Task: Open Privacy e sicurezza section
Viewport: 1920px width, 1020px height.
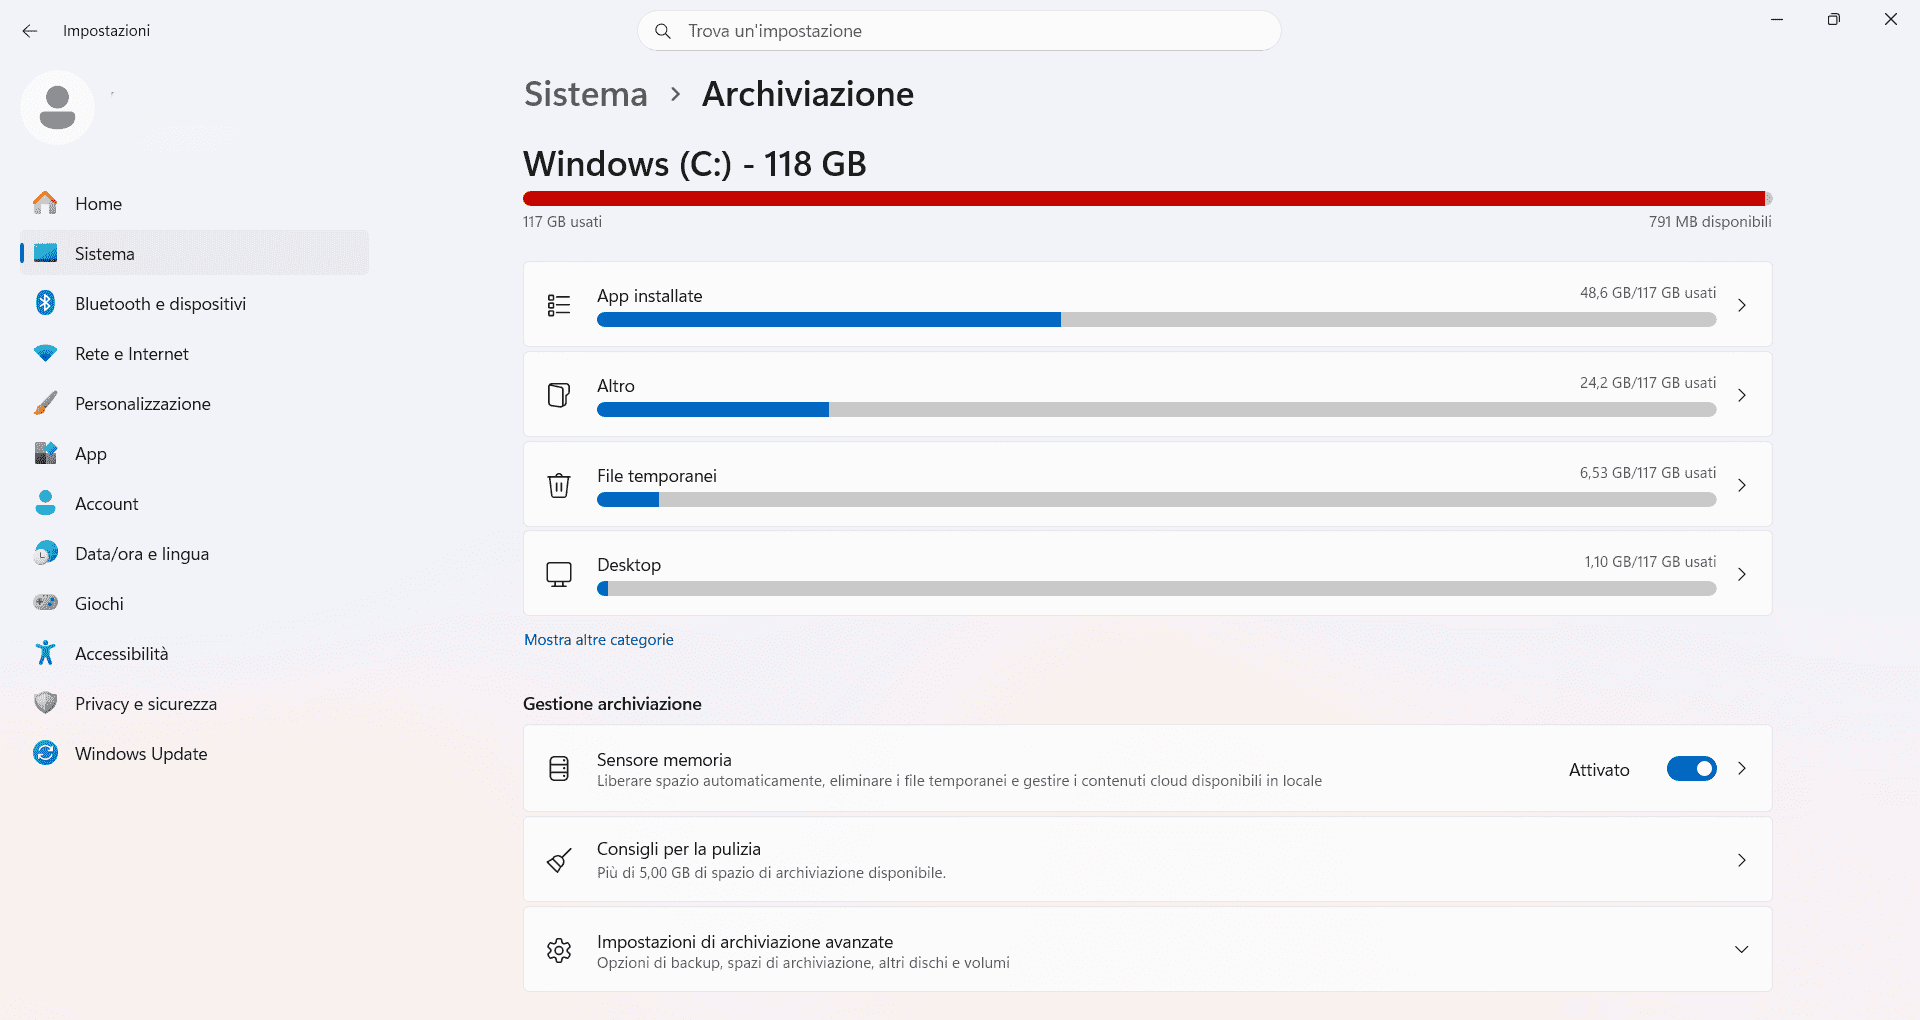Action: pyautogui.click(x=145, y=704)
